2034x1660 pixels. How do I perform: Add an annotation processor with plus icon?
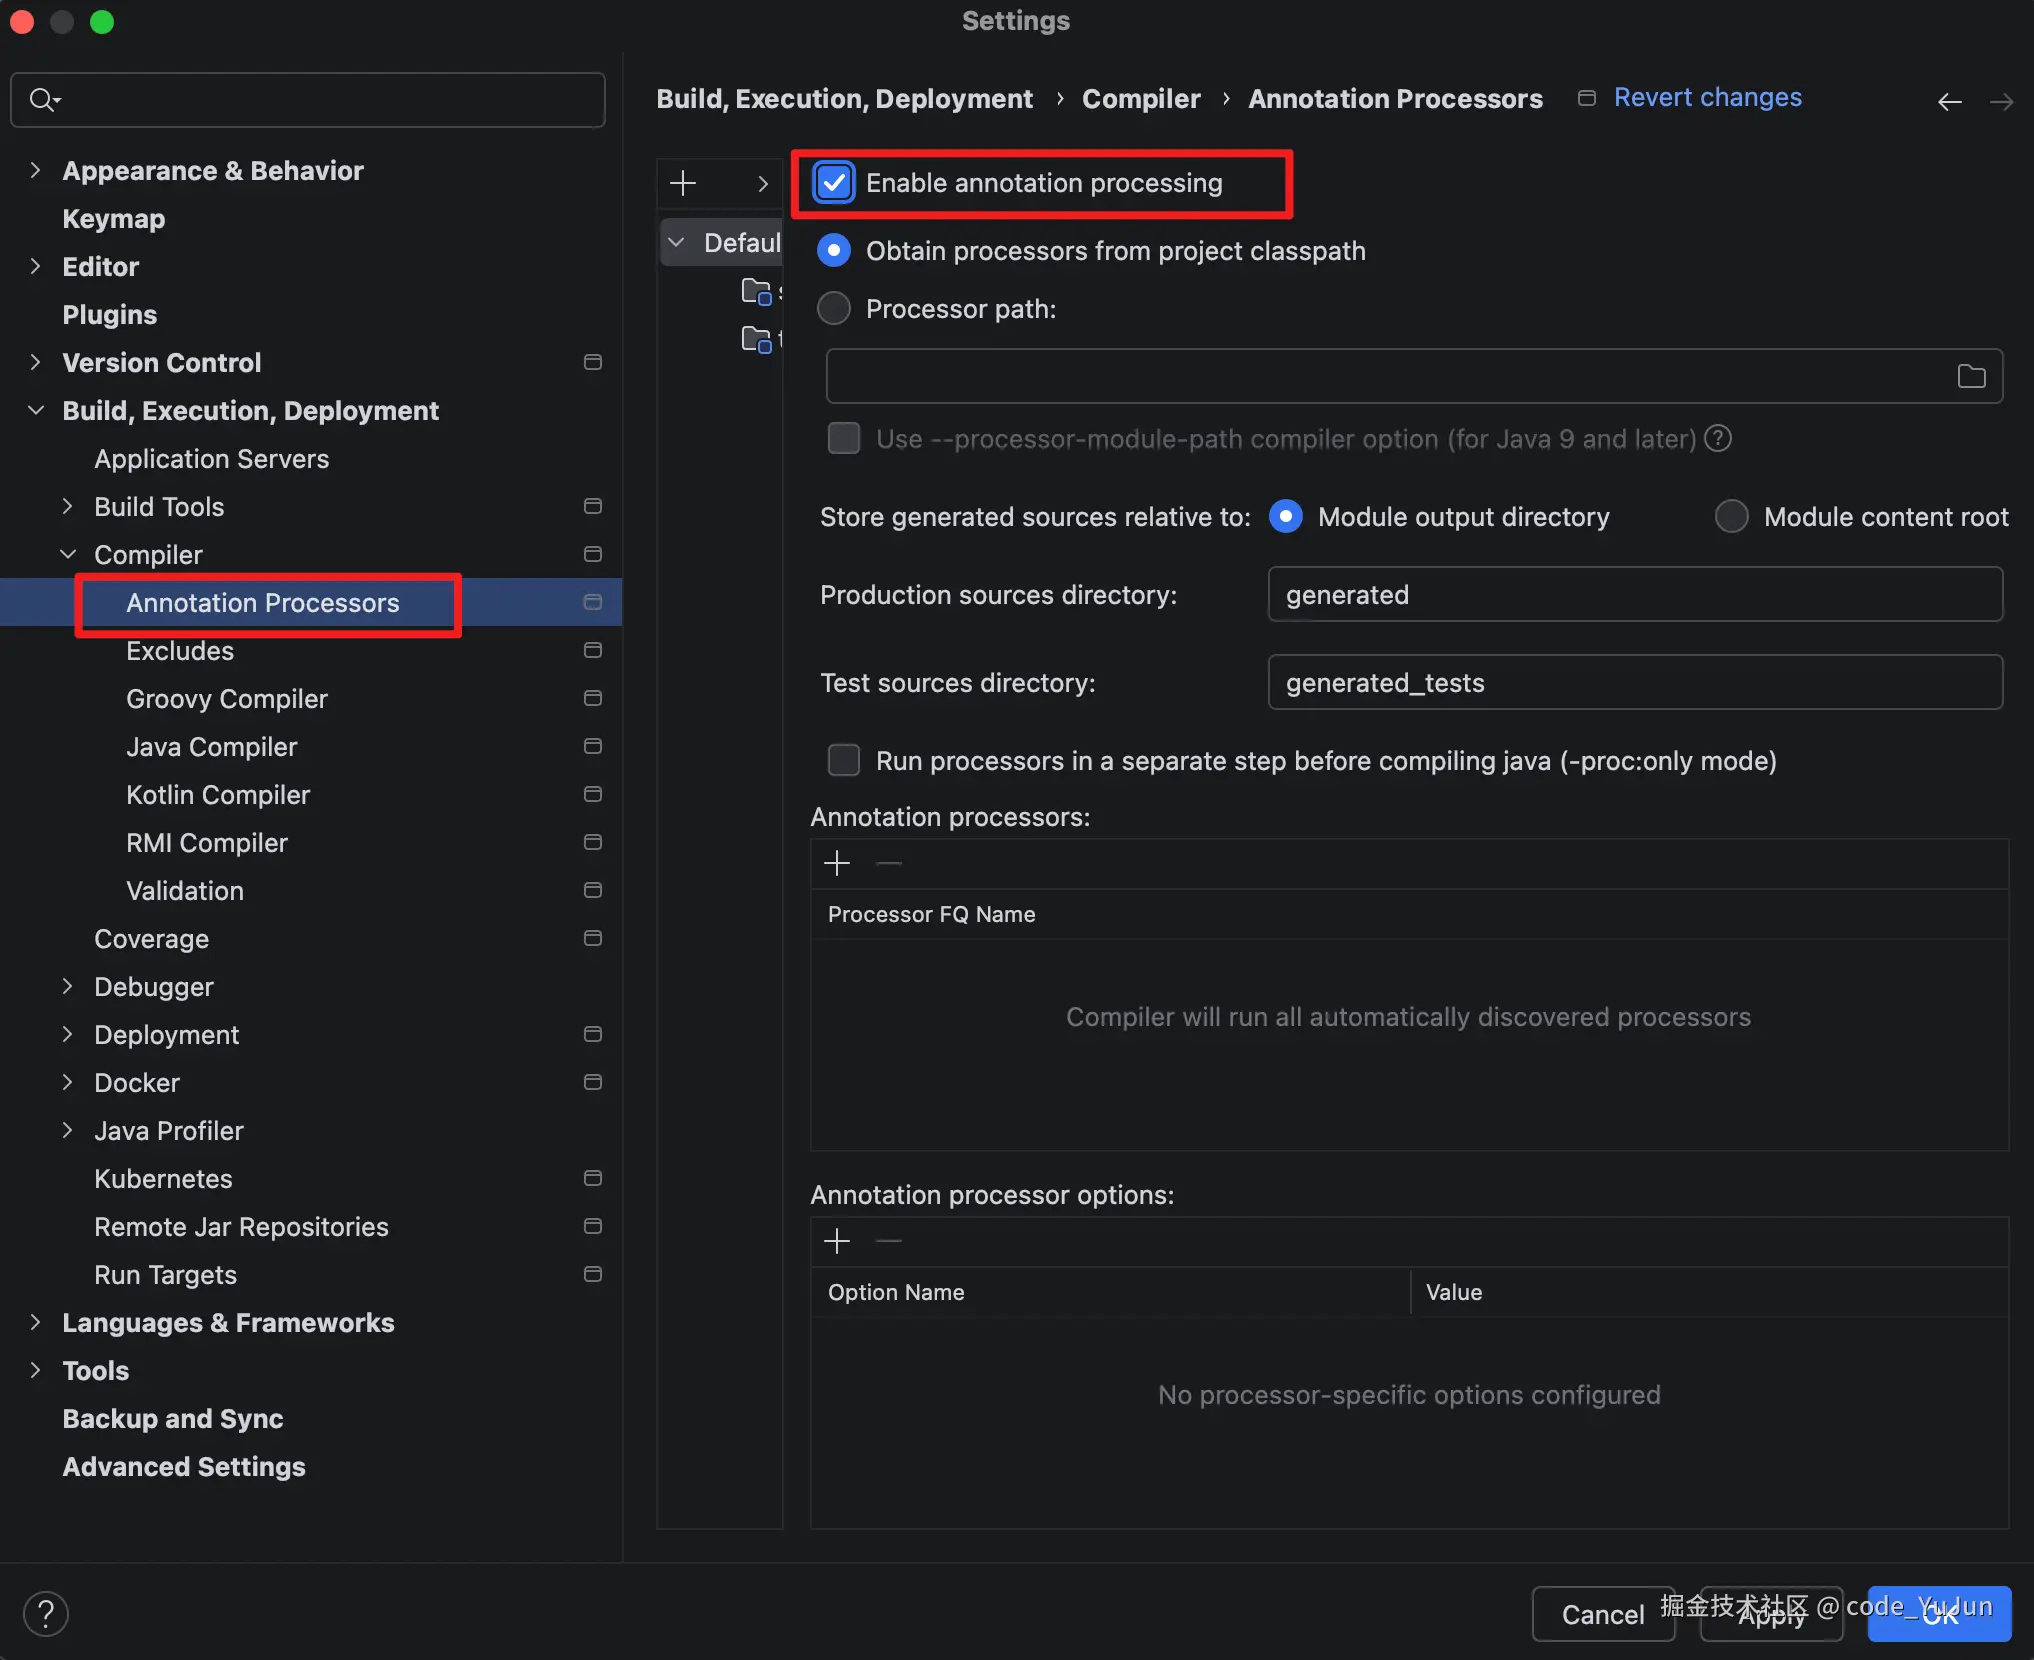point(836,862)
